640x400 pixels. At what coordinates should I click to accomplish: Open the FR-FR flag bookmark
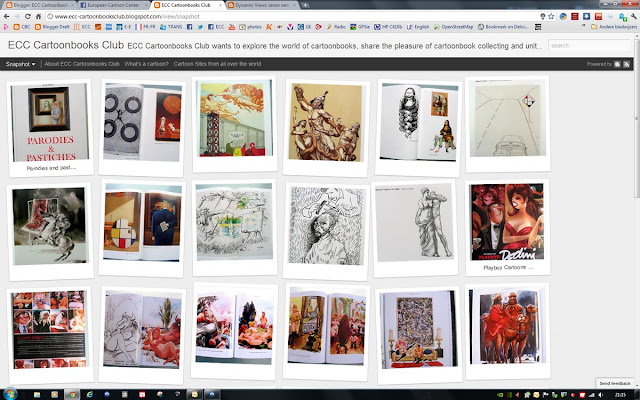145,27
